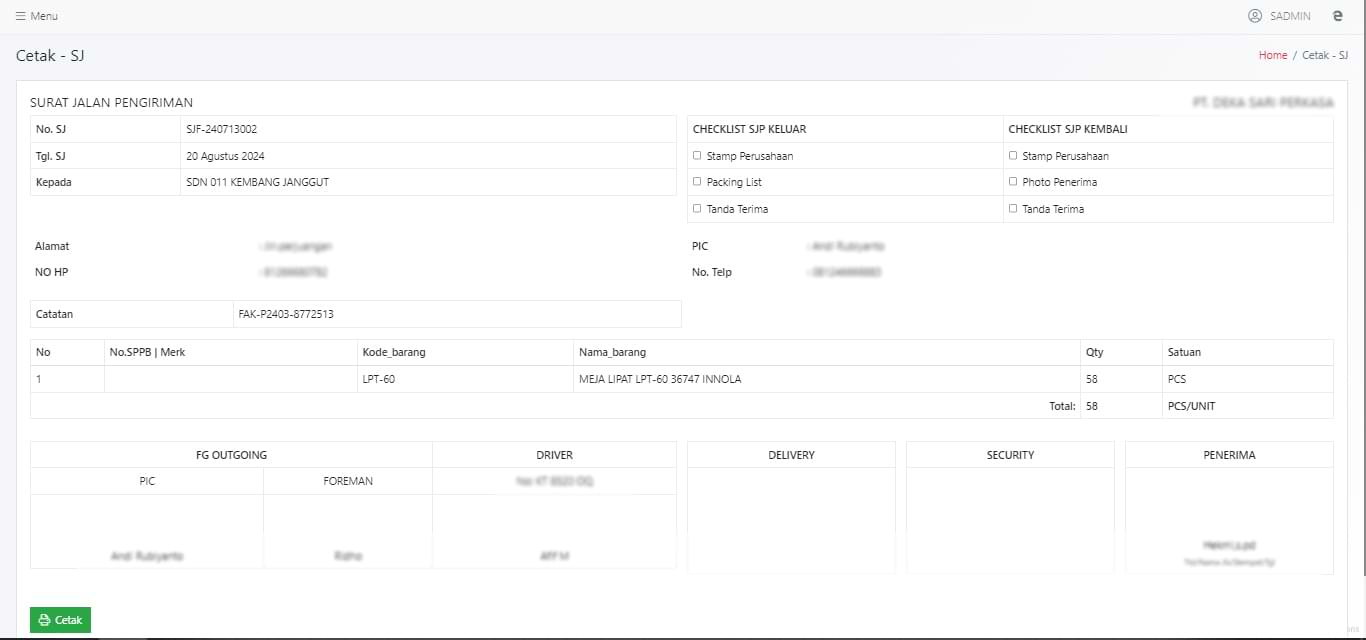Click the Nama_barang column header
The image size is (1366, 640).
tap(612, 352)
